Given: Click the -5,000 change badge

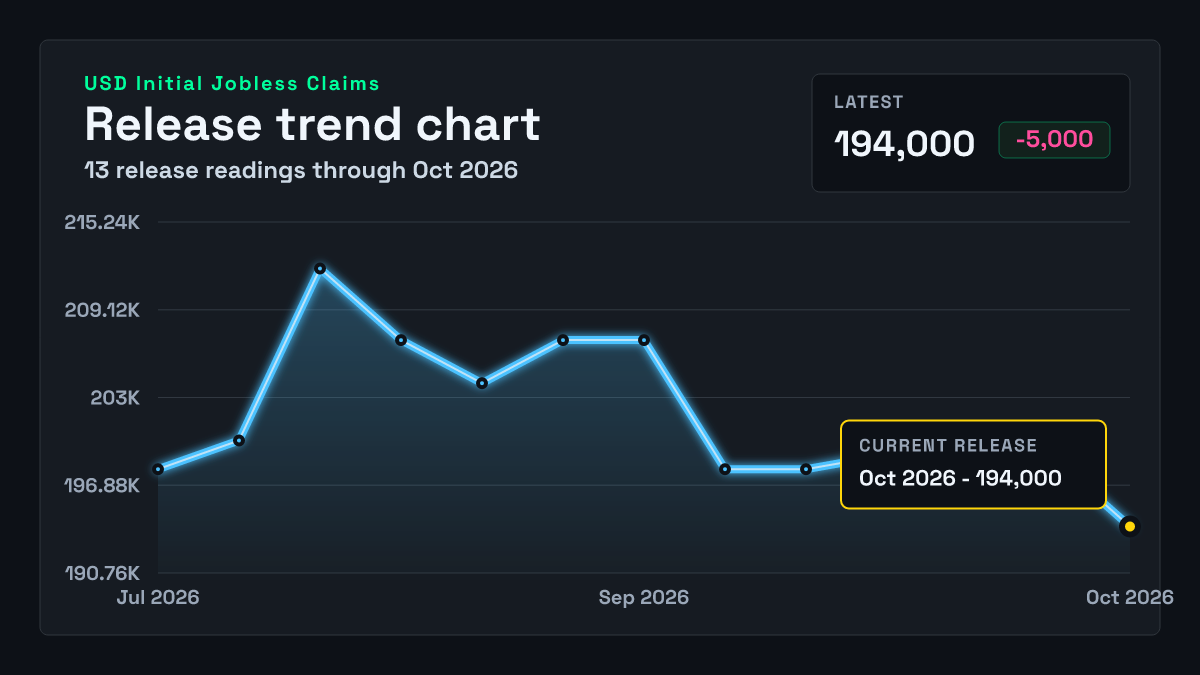Looking at the screenshot, I should 1054,140.
